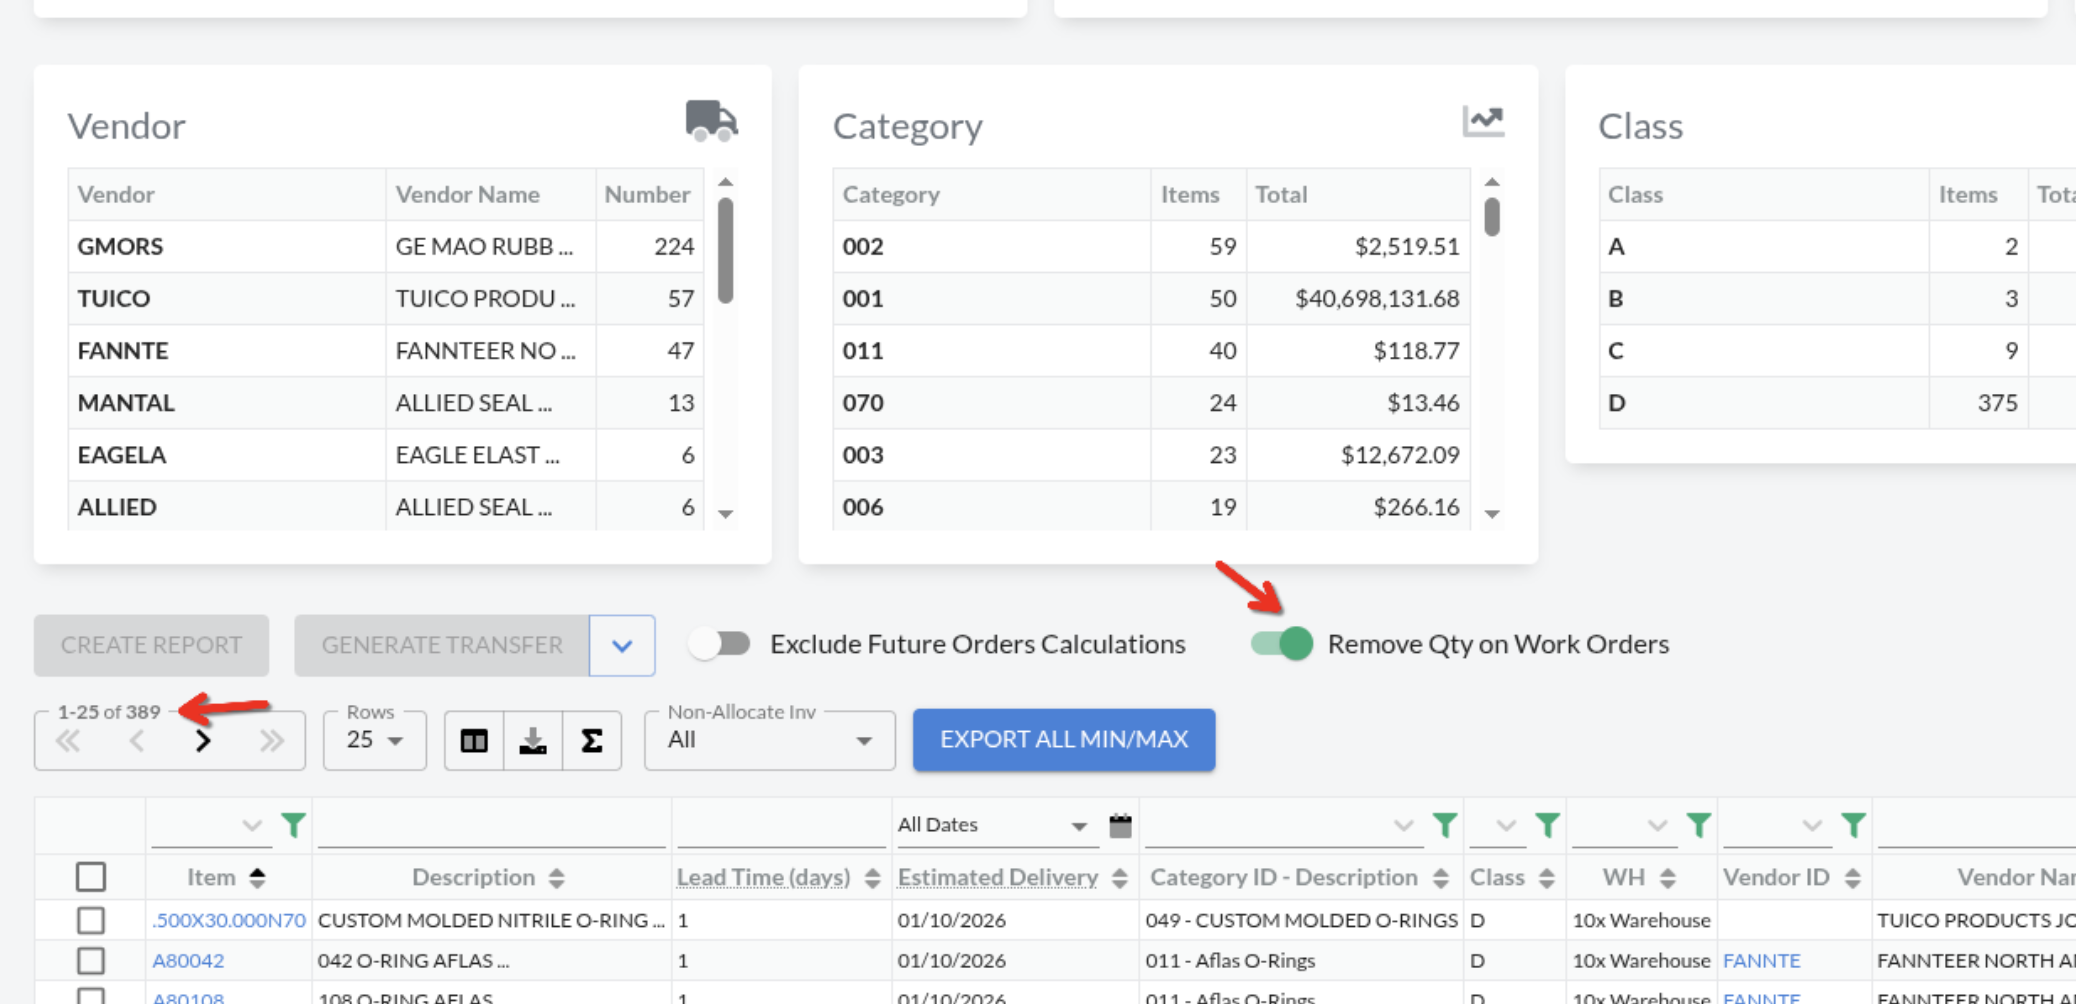The height and width of the screenshot is (1004, 2076).
Task: Expand the Item filter dropdown chevron
Action: click(x=251, y=826)
